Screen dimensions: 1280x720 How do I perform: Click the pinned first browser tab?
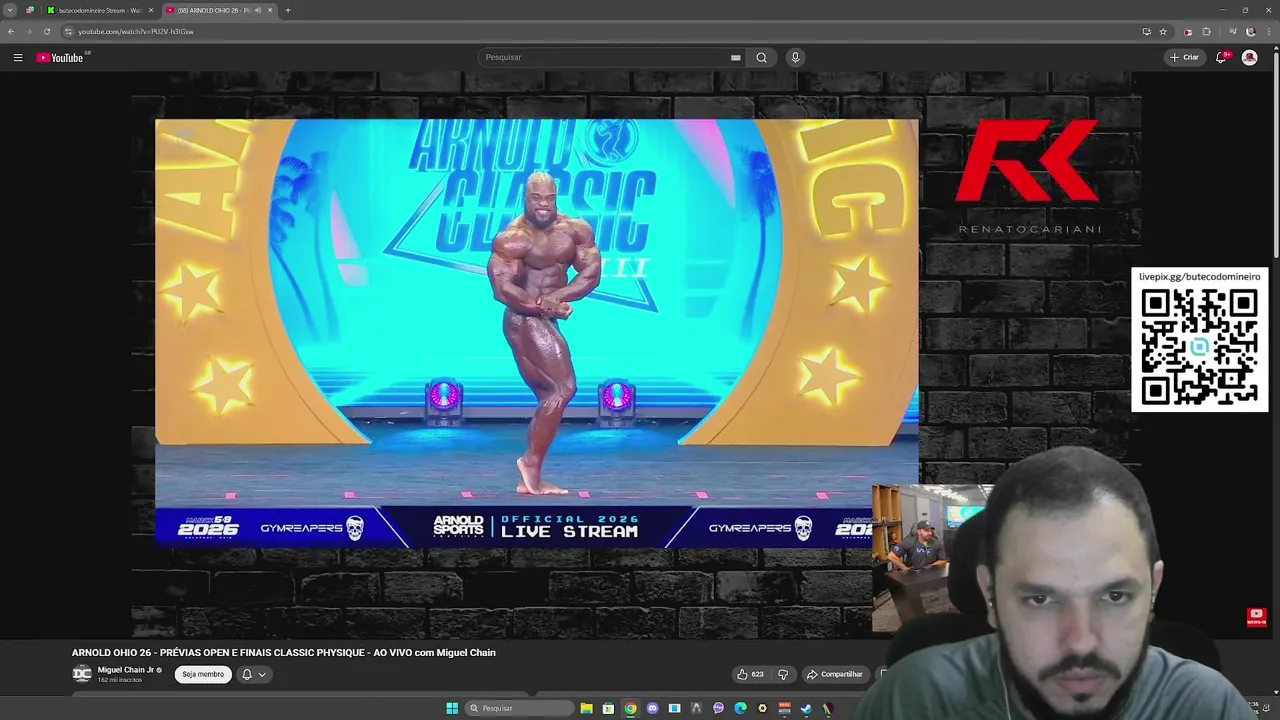pos(30,10)
